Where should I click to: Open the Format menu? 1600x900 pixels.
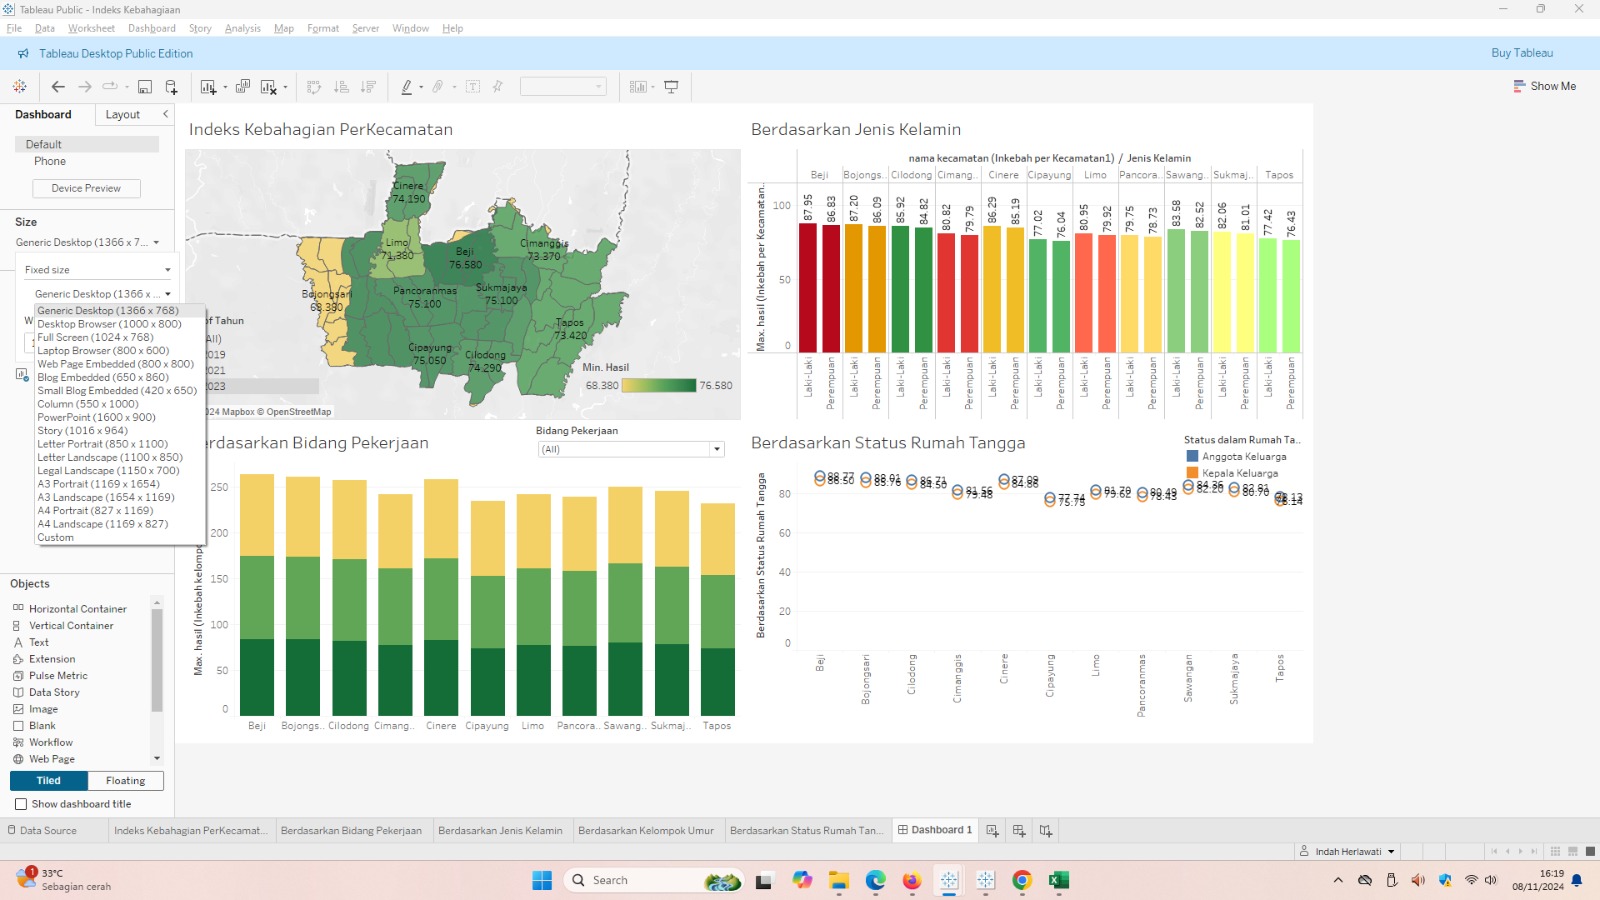[x=323, y=28]
